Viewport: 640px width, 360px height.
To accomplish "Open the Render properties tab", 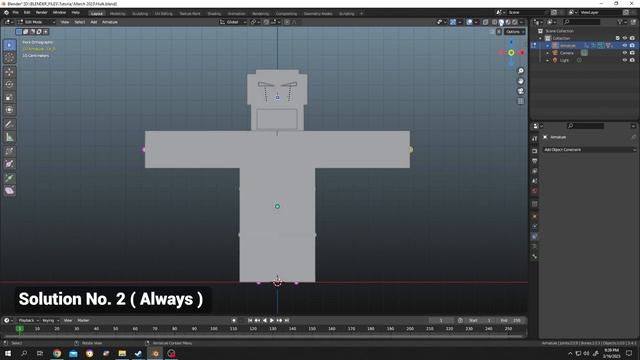I will tap(535, 151).
